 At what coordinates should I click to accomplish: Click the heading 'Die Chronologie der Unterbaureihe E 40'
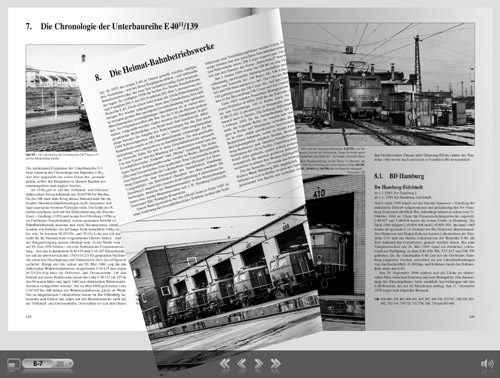coord(119,26)
